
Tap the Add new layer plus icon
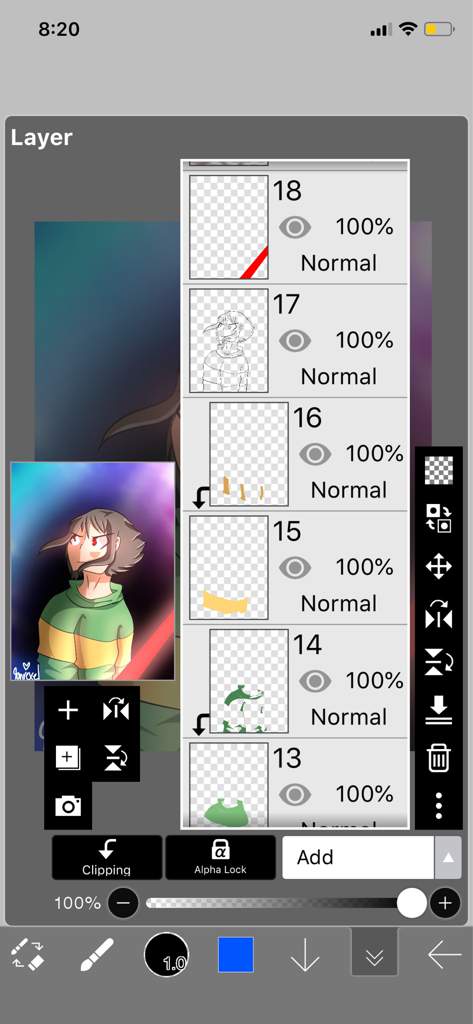point(68,711)
